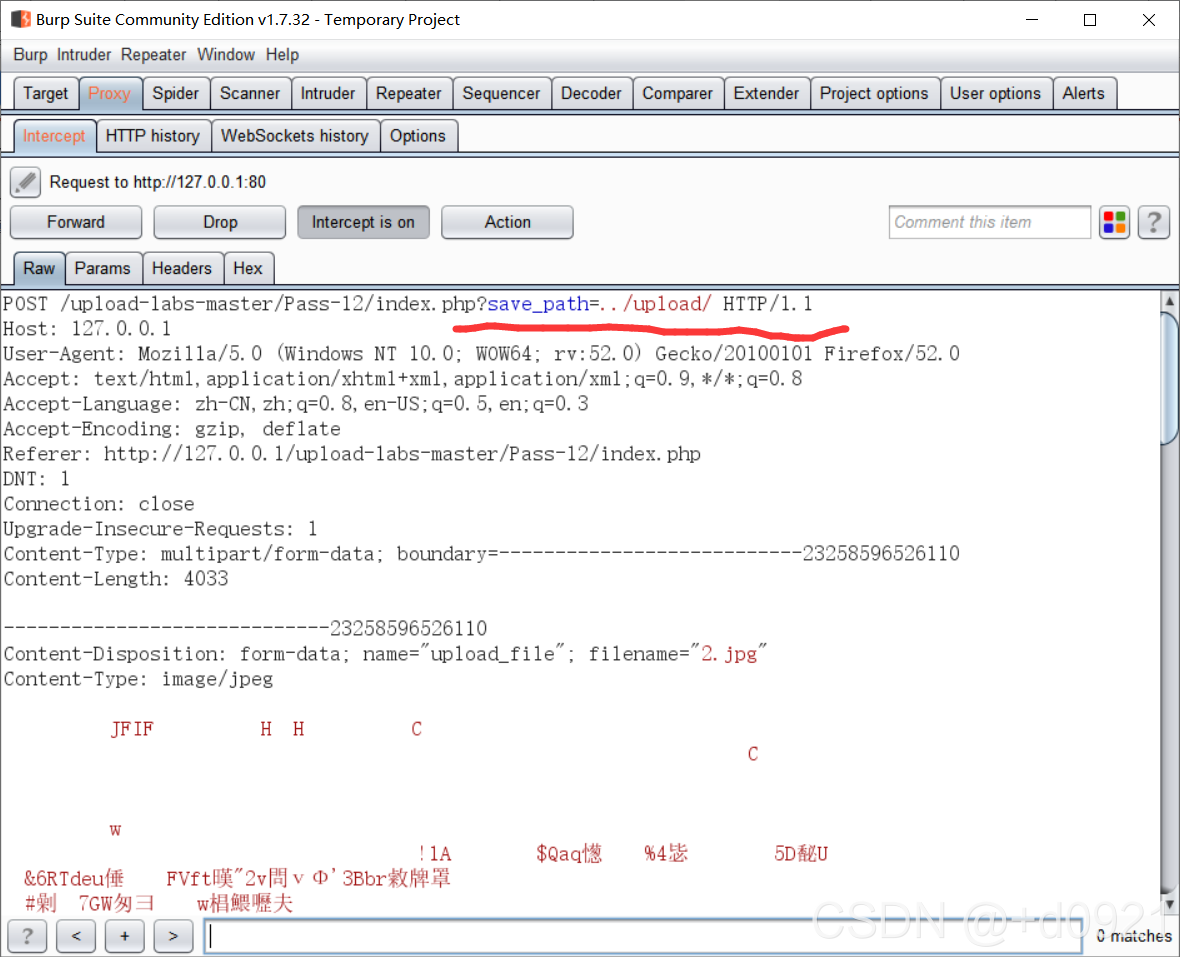The width and height of the screenshot is (1180, 957).
Task: Open the Project options tab
Action: pos(874,93)
